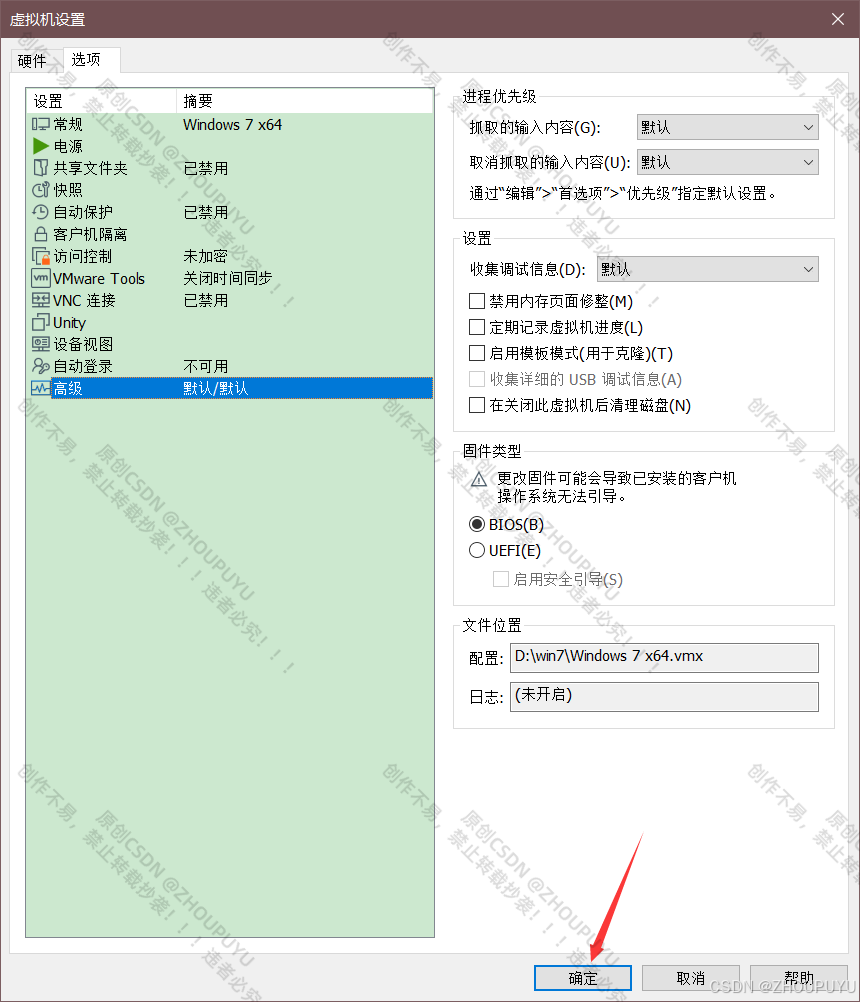Select the Unity row text
The height and width of the screenshot is (1002, 860).
tap(69, 323)
